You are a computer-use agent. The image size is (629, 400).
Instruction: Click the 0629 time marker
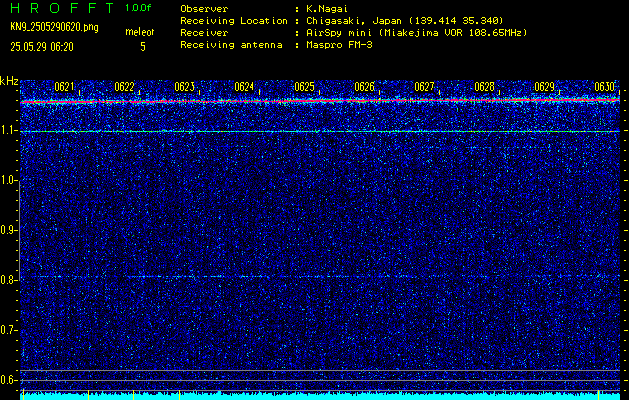[544, 87]
